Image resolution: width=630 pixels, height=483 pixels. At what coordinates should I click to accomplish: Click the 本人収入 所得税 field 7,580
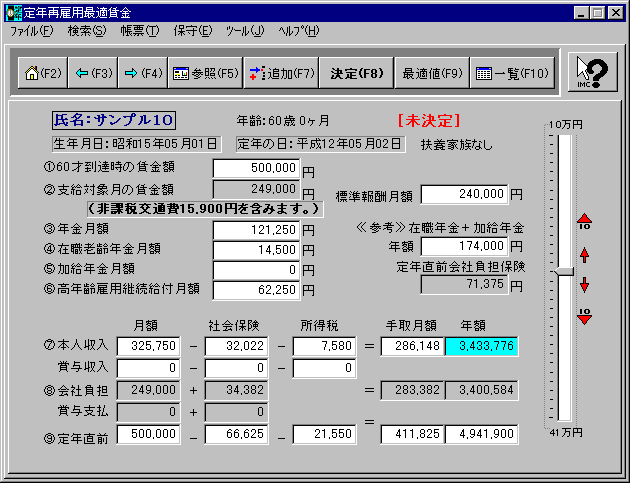324,346
